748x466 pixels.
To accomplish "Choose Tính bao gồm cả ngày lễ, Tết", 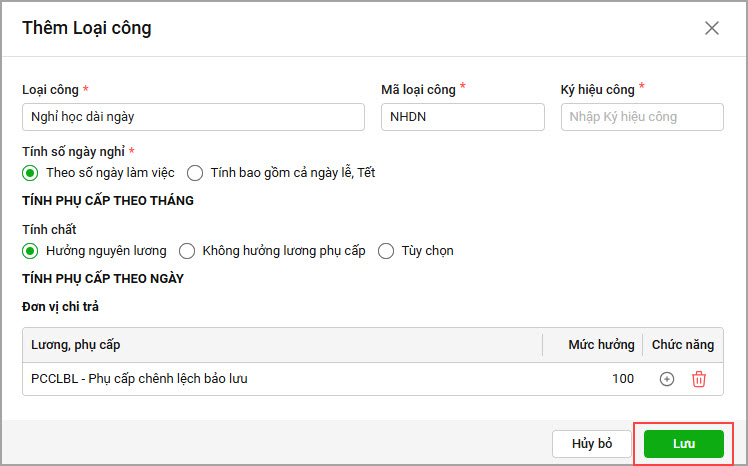I will coord(195,173).
